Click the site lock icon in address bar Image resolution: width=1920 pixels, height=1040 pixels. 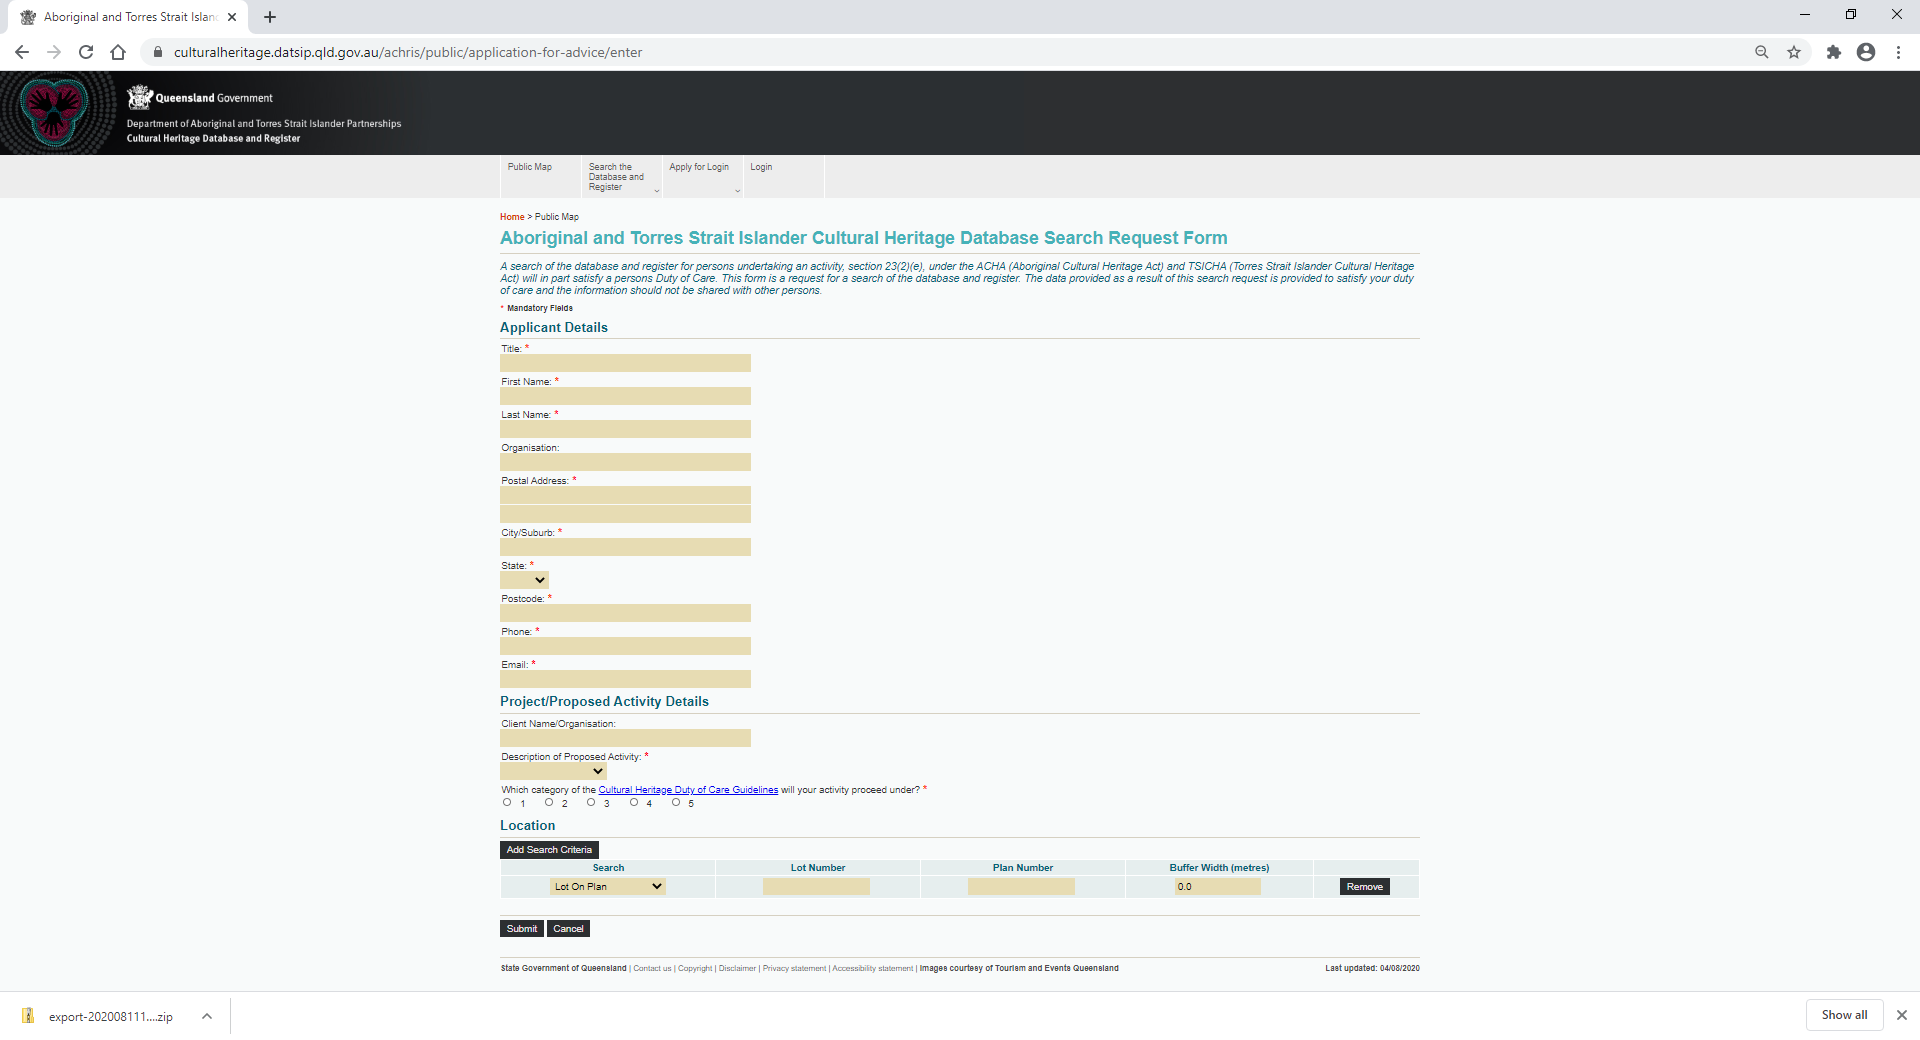(x=157, y=52)
